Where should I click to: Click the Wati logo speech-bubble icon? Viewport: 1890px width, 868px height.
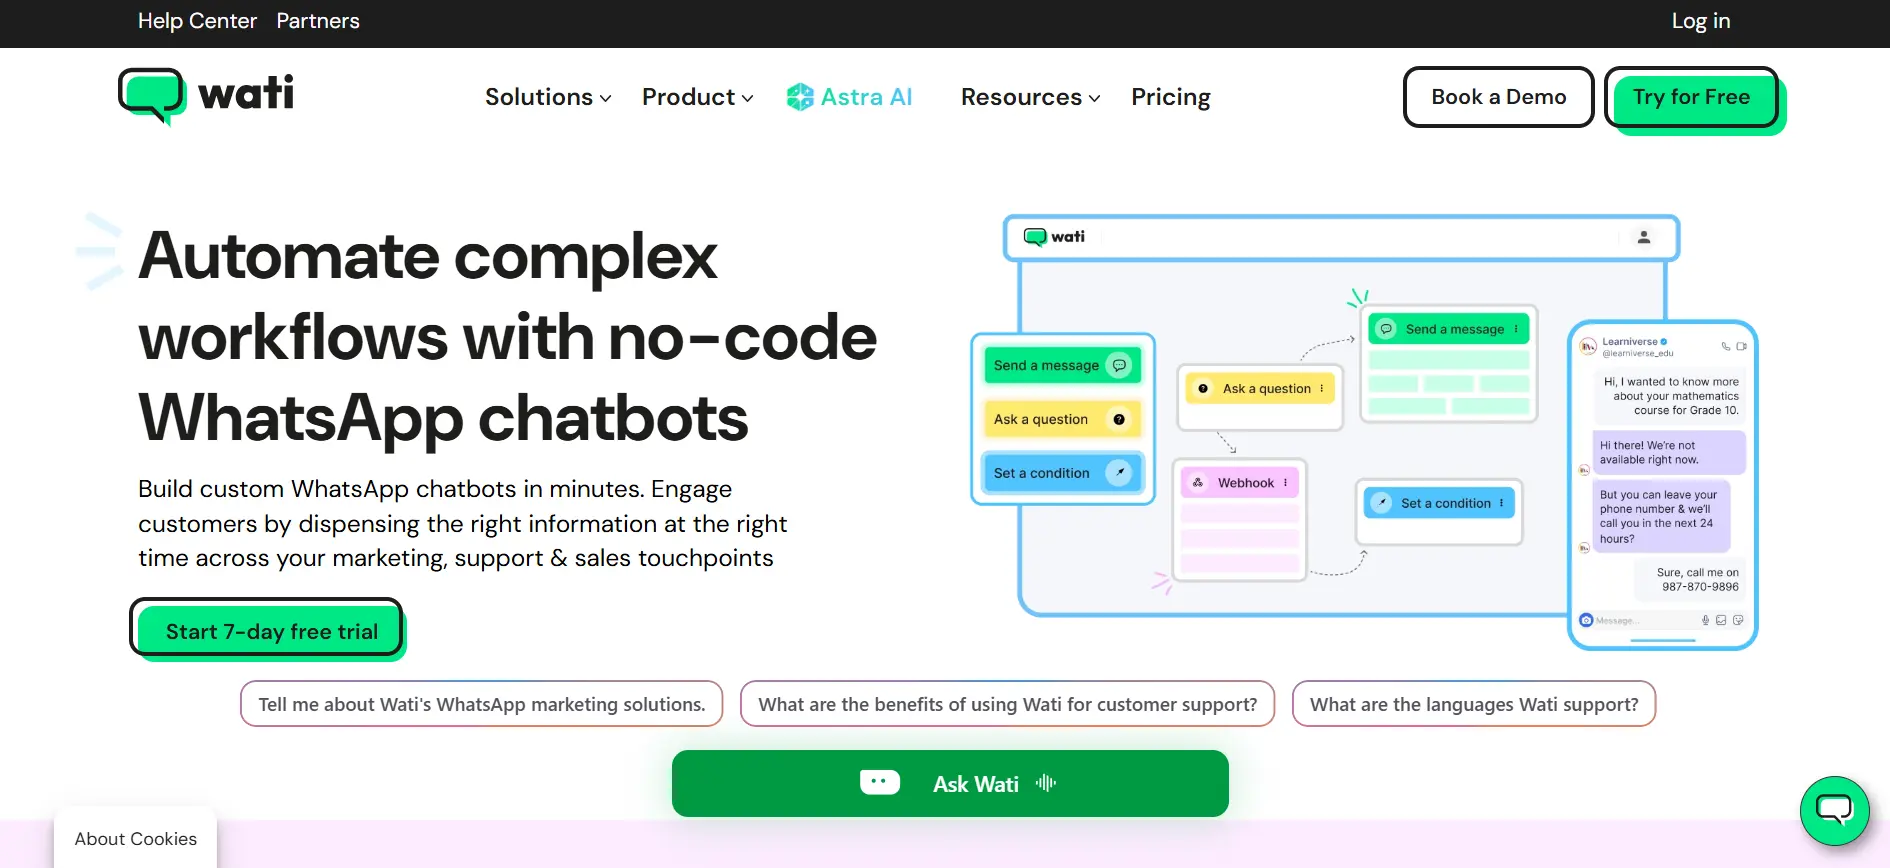pos(152,97)
